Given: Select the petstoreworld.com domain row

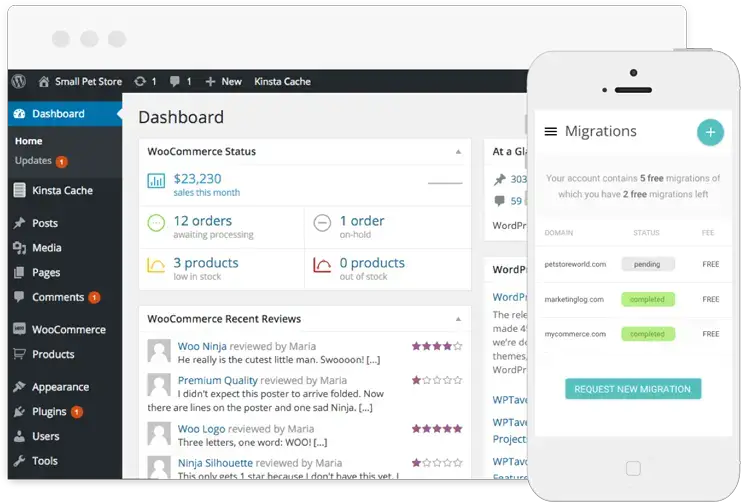Looking at the screenshot, I should [x=633, y=264].
